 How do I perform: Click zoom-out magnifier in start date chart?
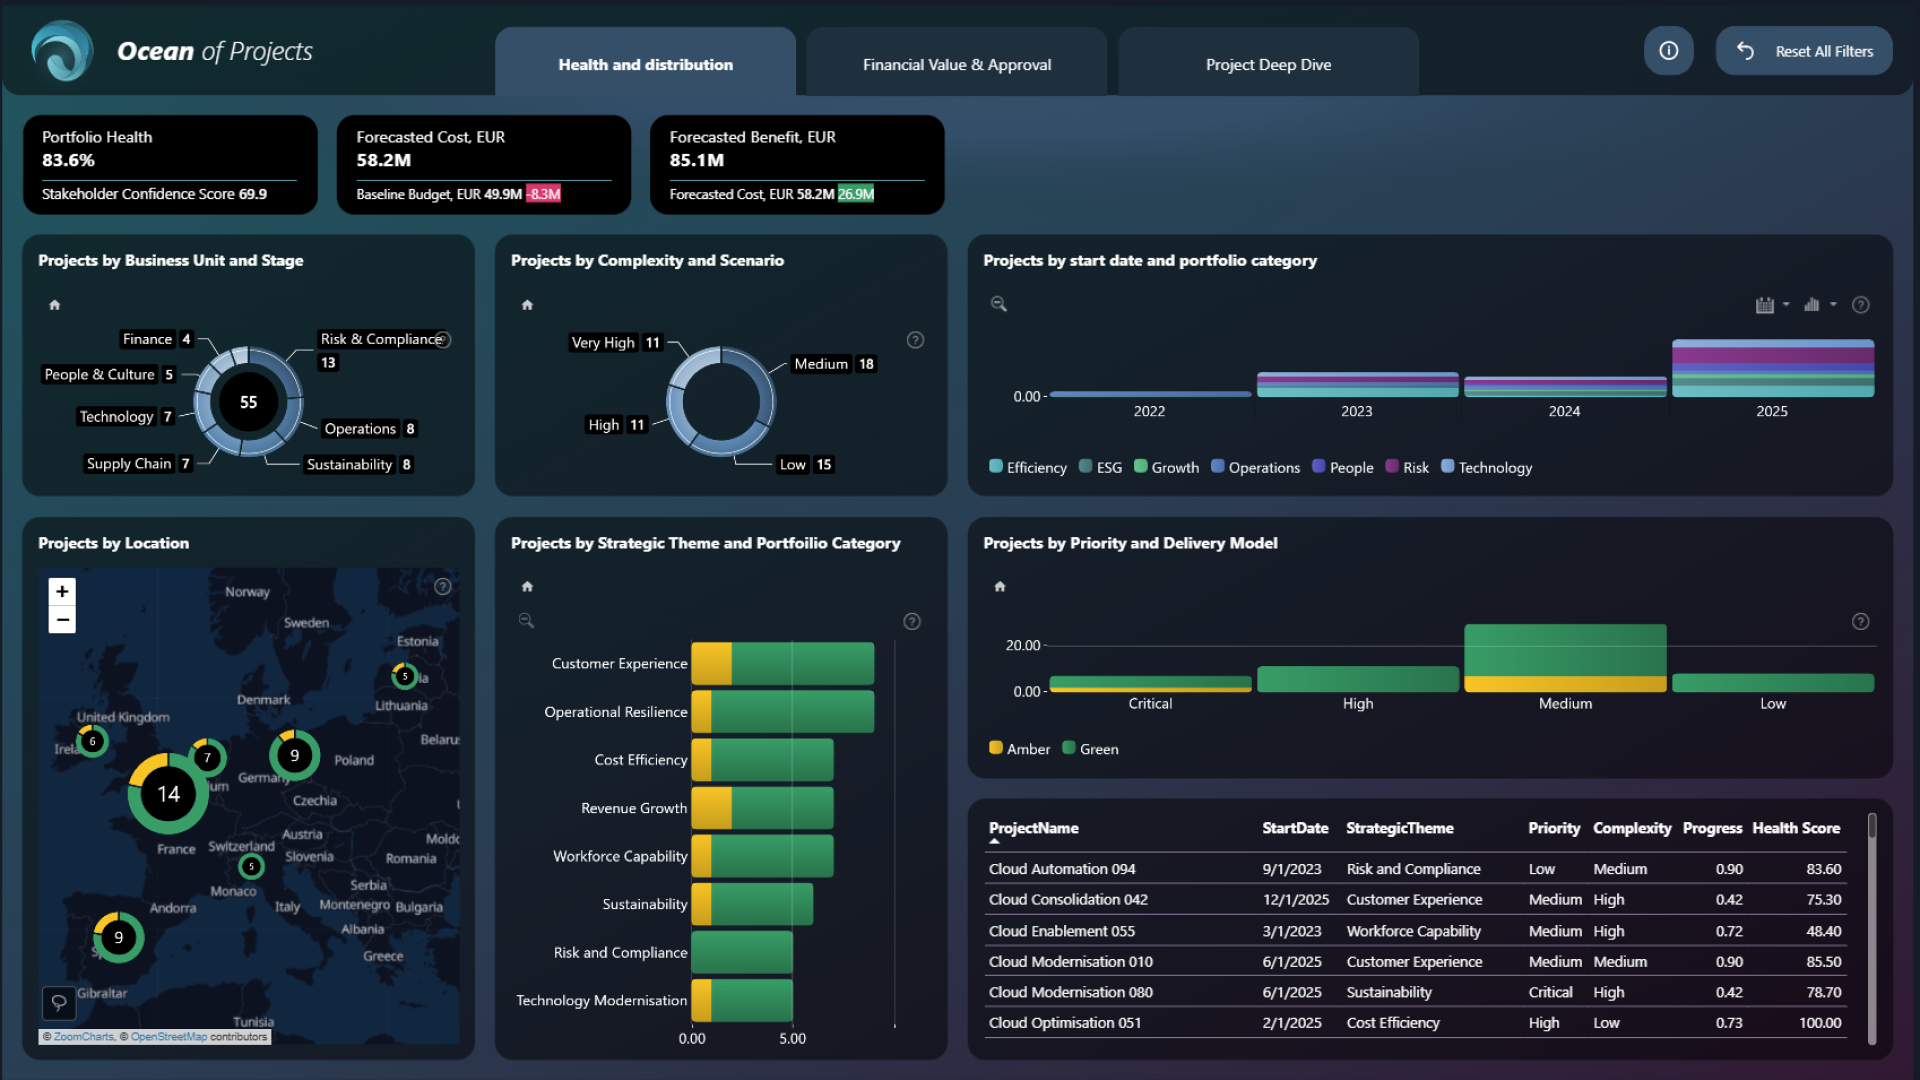click(x=998, y=304)
